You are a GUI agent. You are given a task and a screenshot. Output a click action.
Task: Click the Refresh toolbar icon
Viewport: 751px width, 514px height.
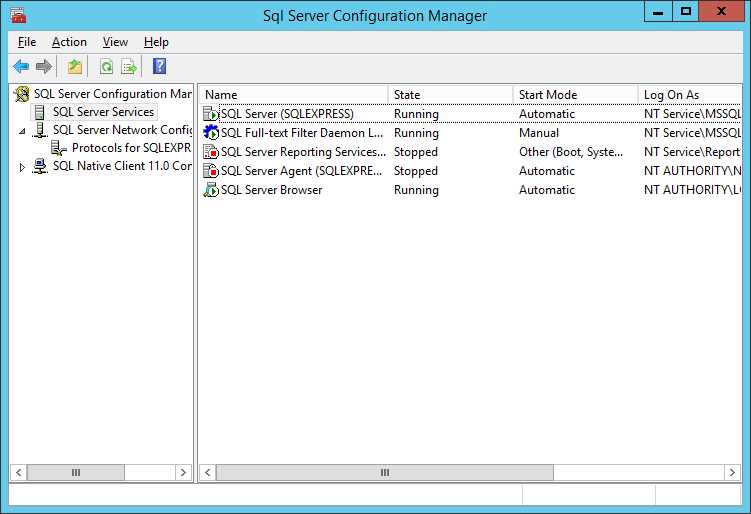click(106, 67)
